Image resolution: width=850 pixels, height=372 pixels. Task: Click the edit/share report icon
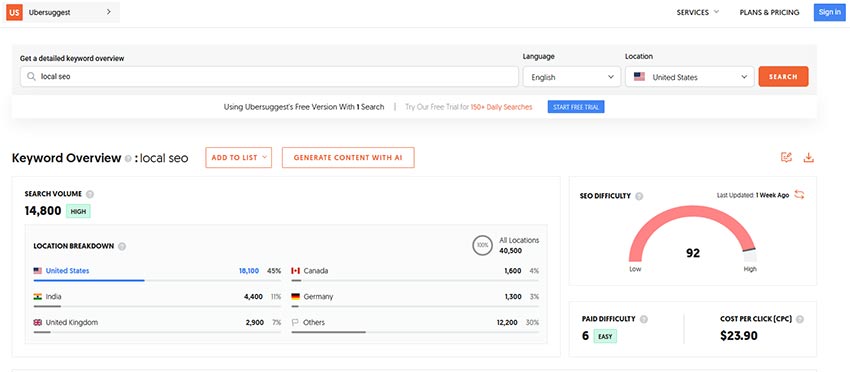pos(786,157)
